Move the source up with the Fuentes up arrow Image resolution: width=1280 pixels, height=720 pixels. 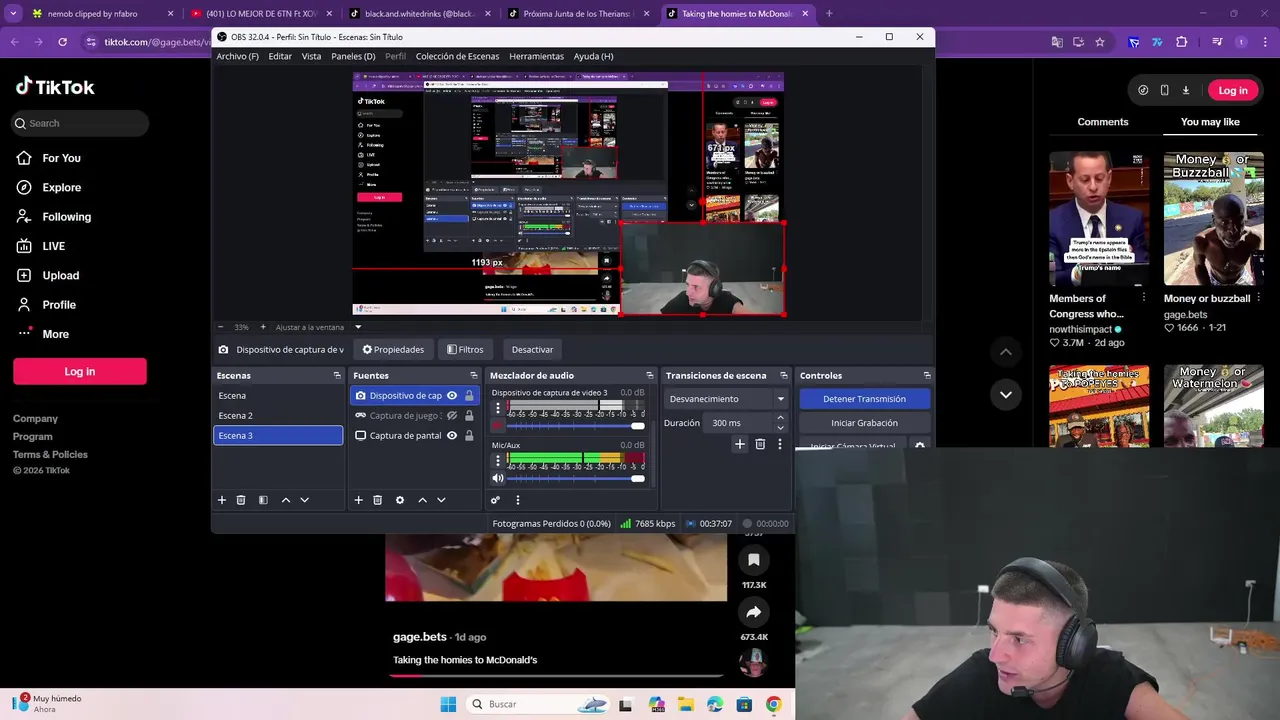422,500
